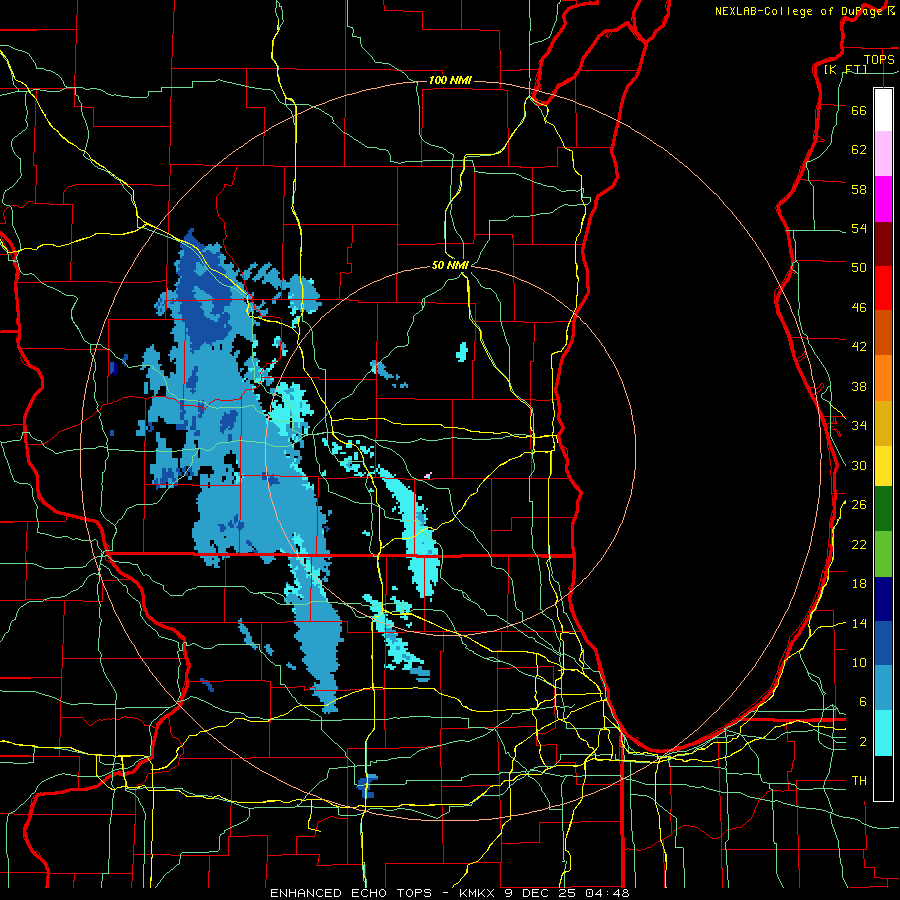Select the 100 NMI range ring label

(450, 80)
